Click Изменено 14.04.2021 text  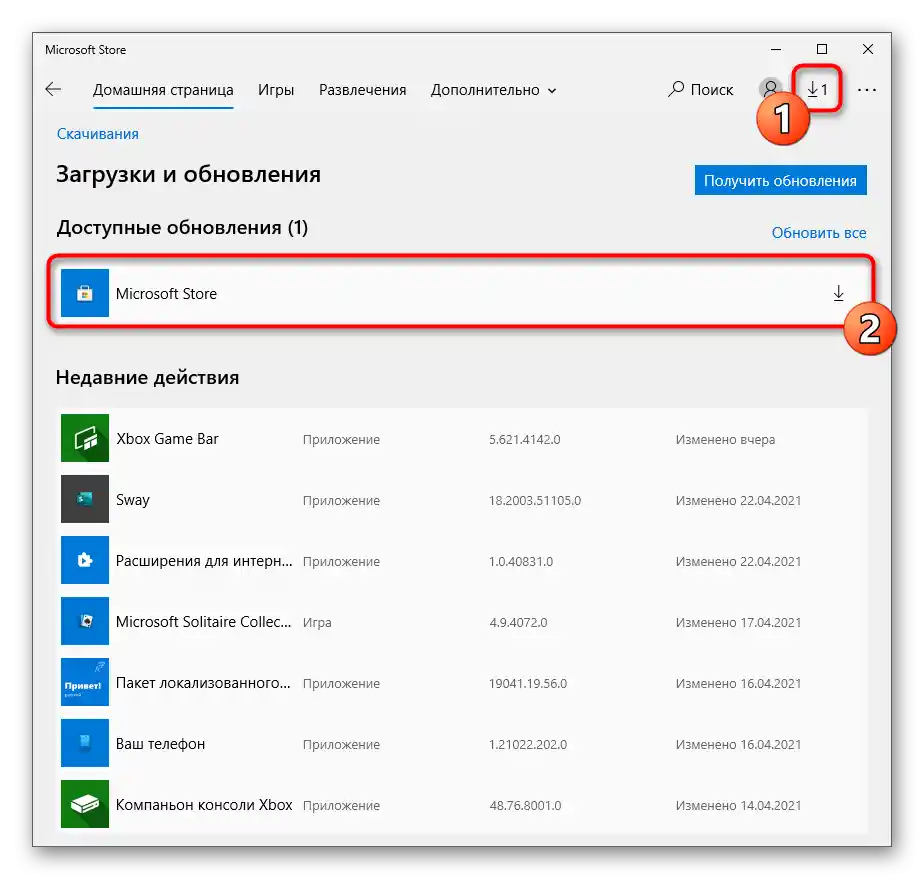click(738, 806)
